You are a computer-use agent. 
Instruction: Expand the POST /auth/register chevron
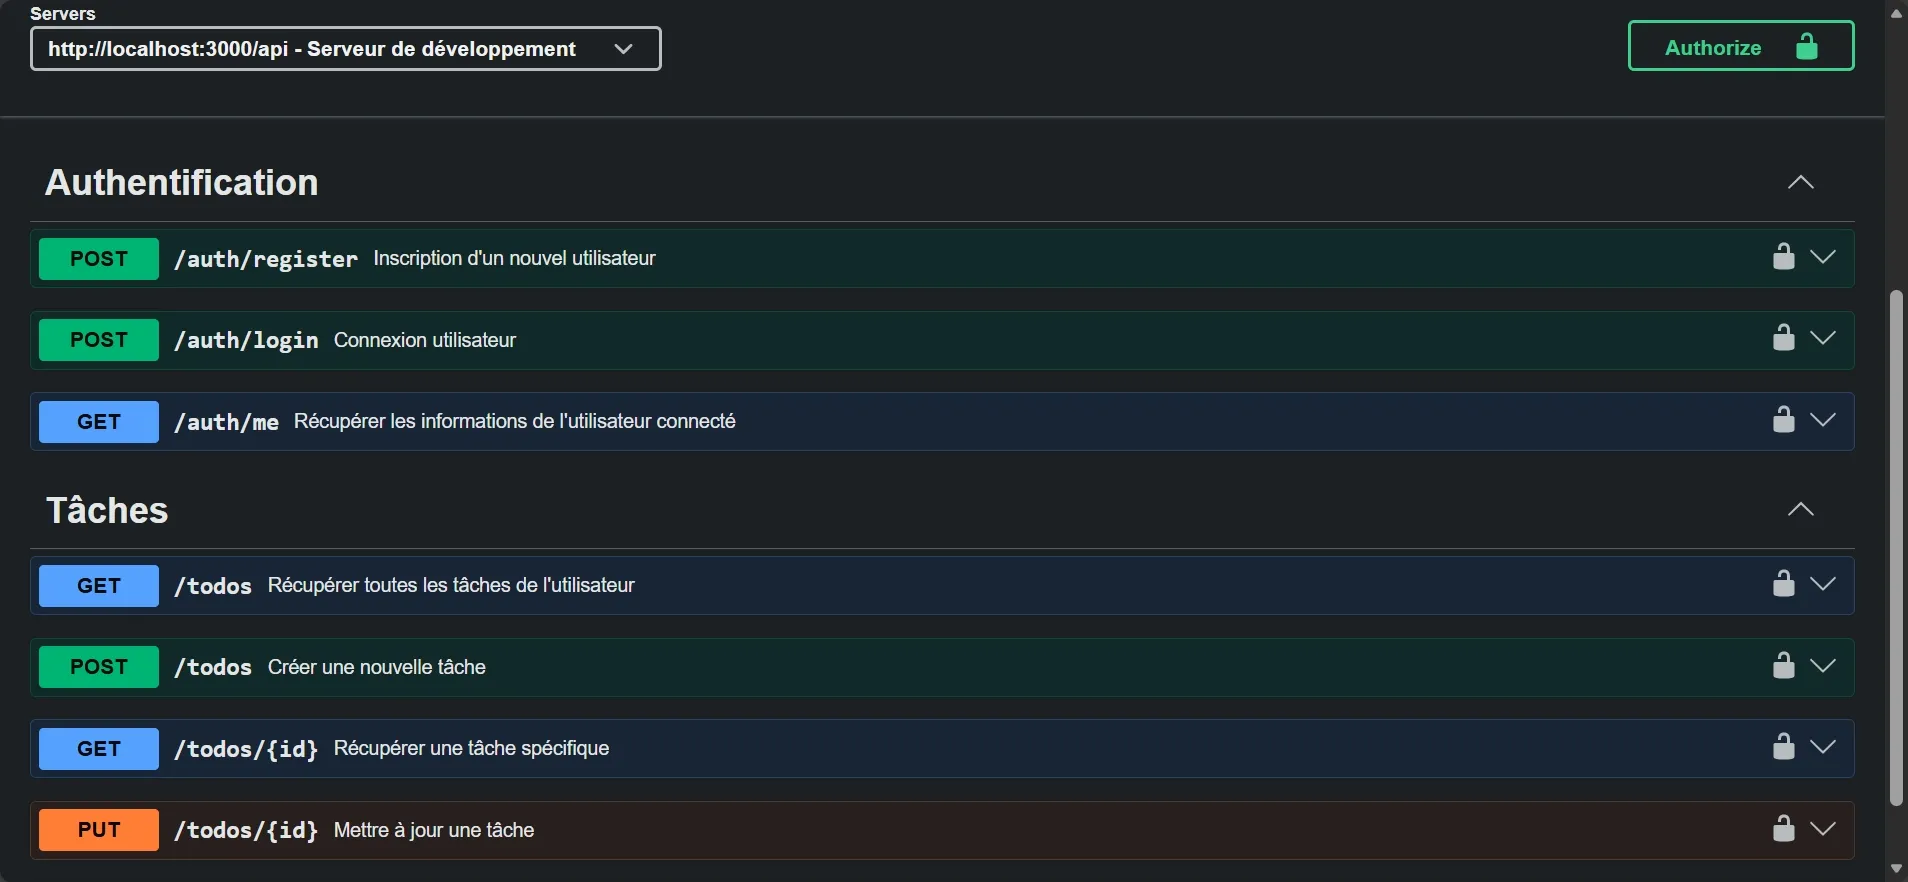1823,257
